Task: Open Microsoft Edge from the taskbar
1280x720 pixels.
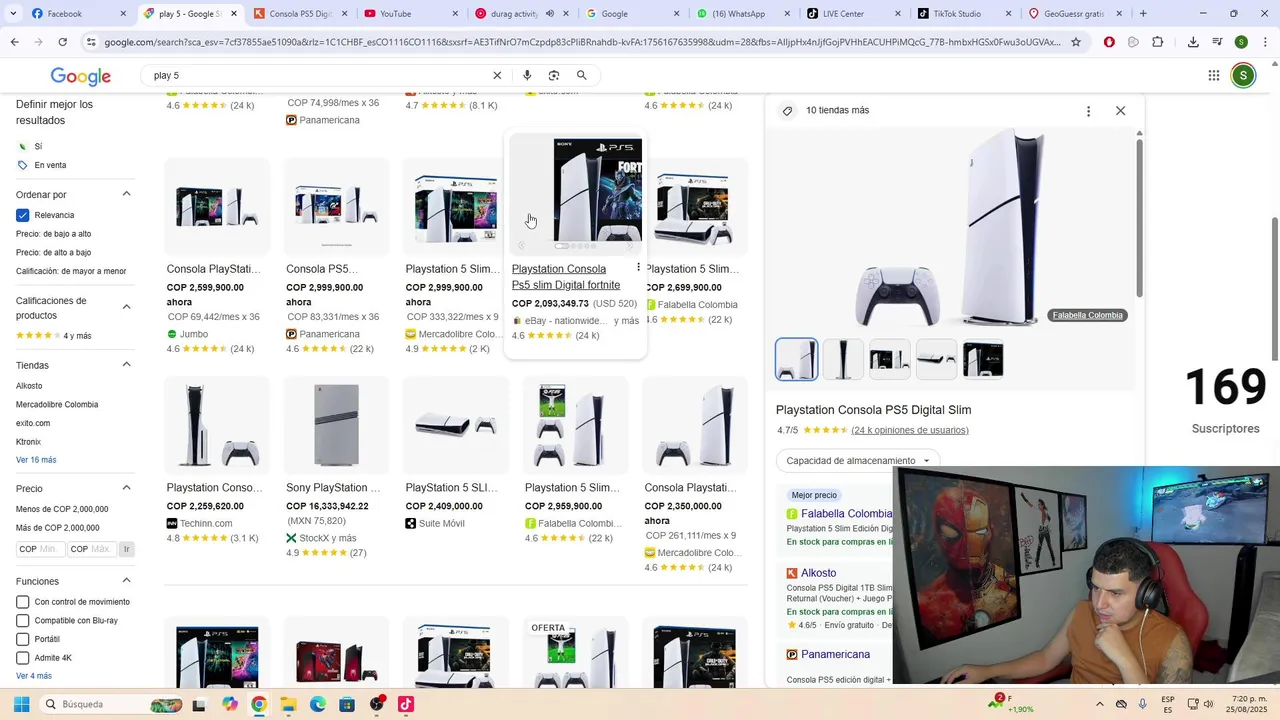Action: [x=318, y=704]
